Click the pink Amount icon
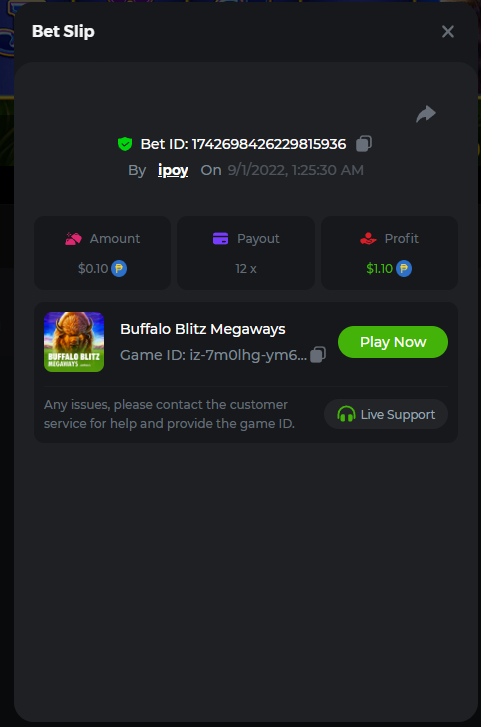The image size is (481, 727). pyautogui.click(x=73, y=239)
